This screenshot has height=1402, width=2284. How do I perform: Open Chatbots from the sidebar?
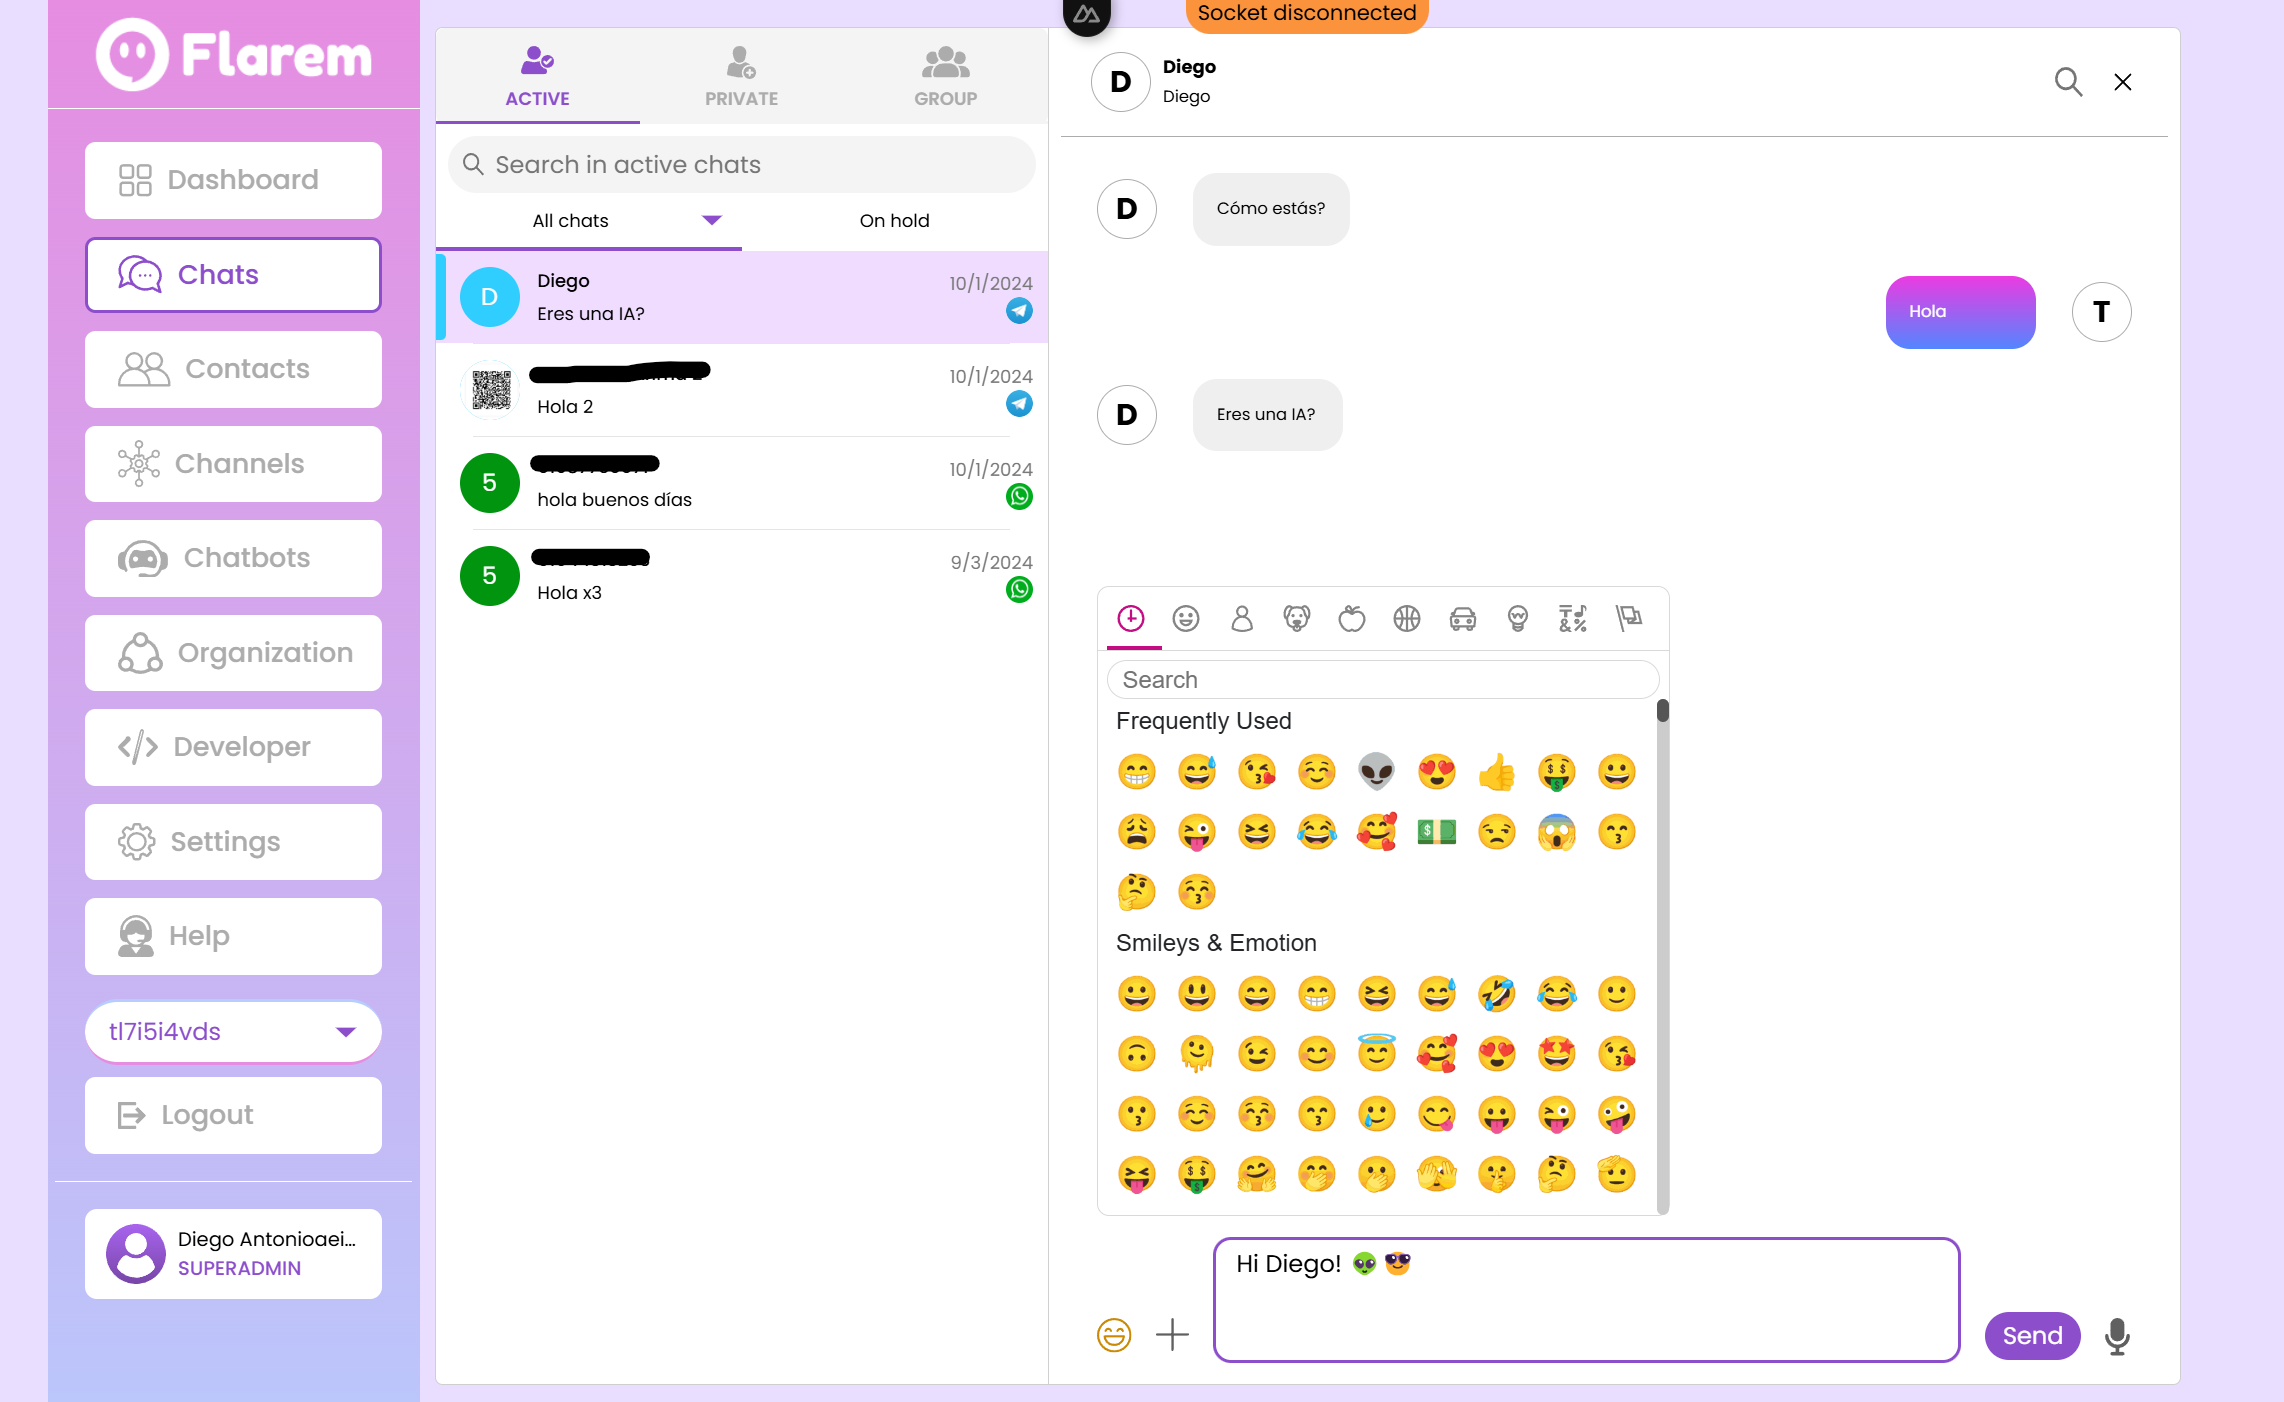(233, 558)
